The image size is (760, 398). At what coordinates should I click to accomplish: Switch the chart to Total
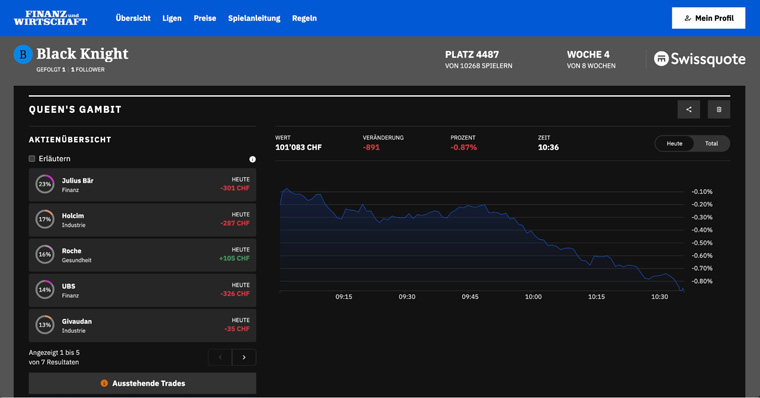pyautogui.click(x=711, y=143)
